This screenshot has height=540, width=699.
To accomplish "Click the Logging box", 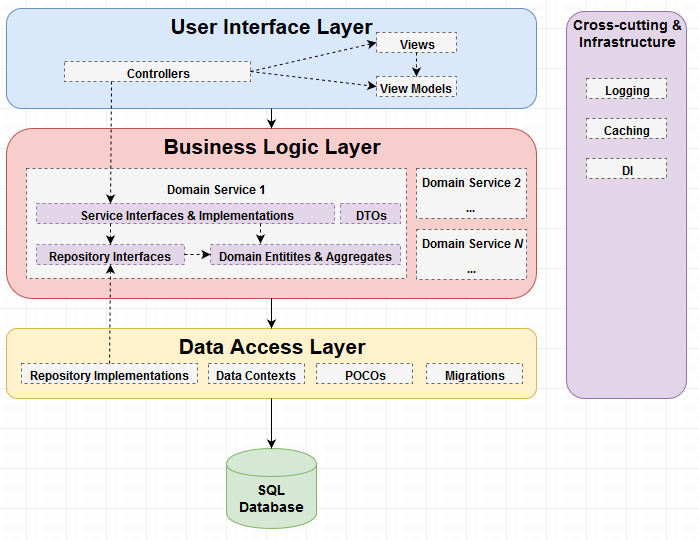I will (x=626, y=89).
